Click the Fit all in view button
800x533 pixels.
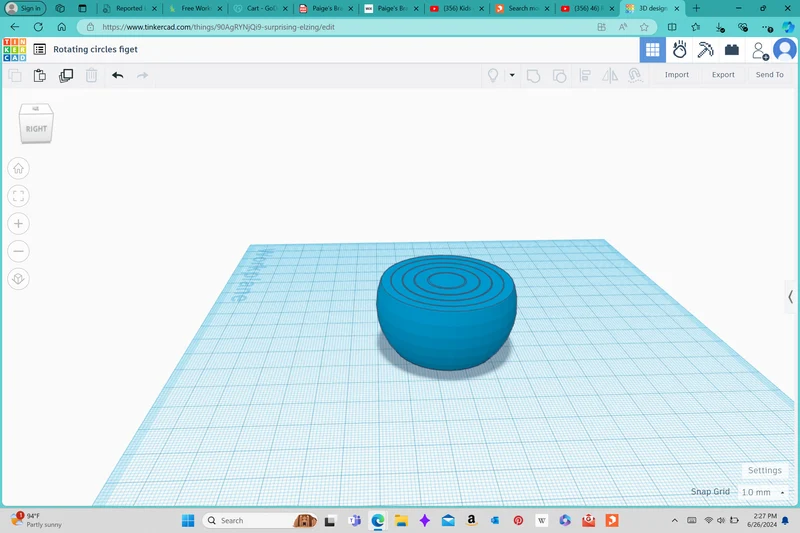pos(18,196)
